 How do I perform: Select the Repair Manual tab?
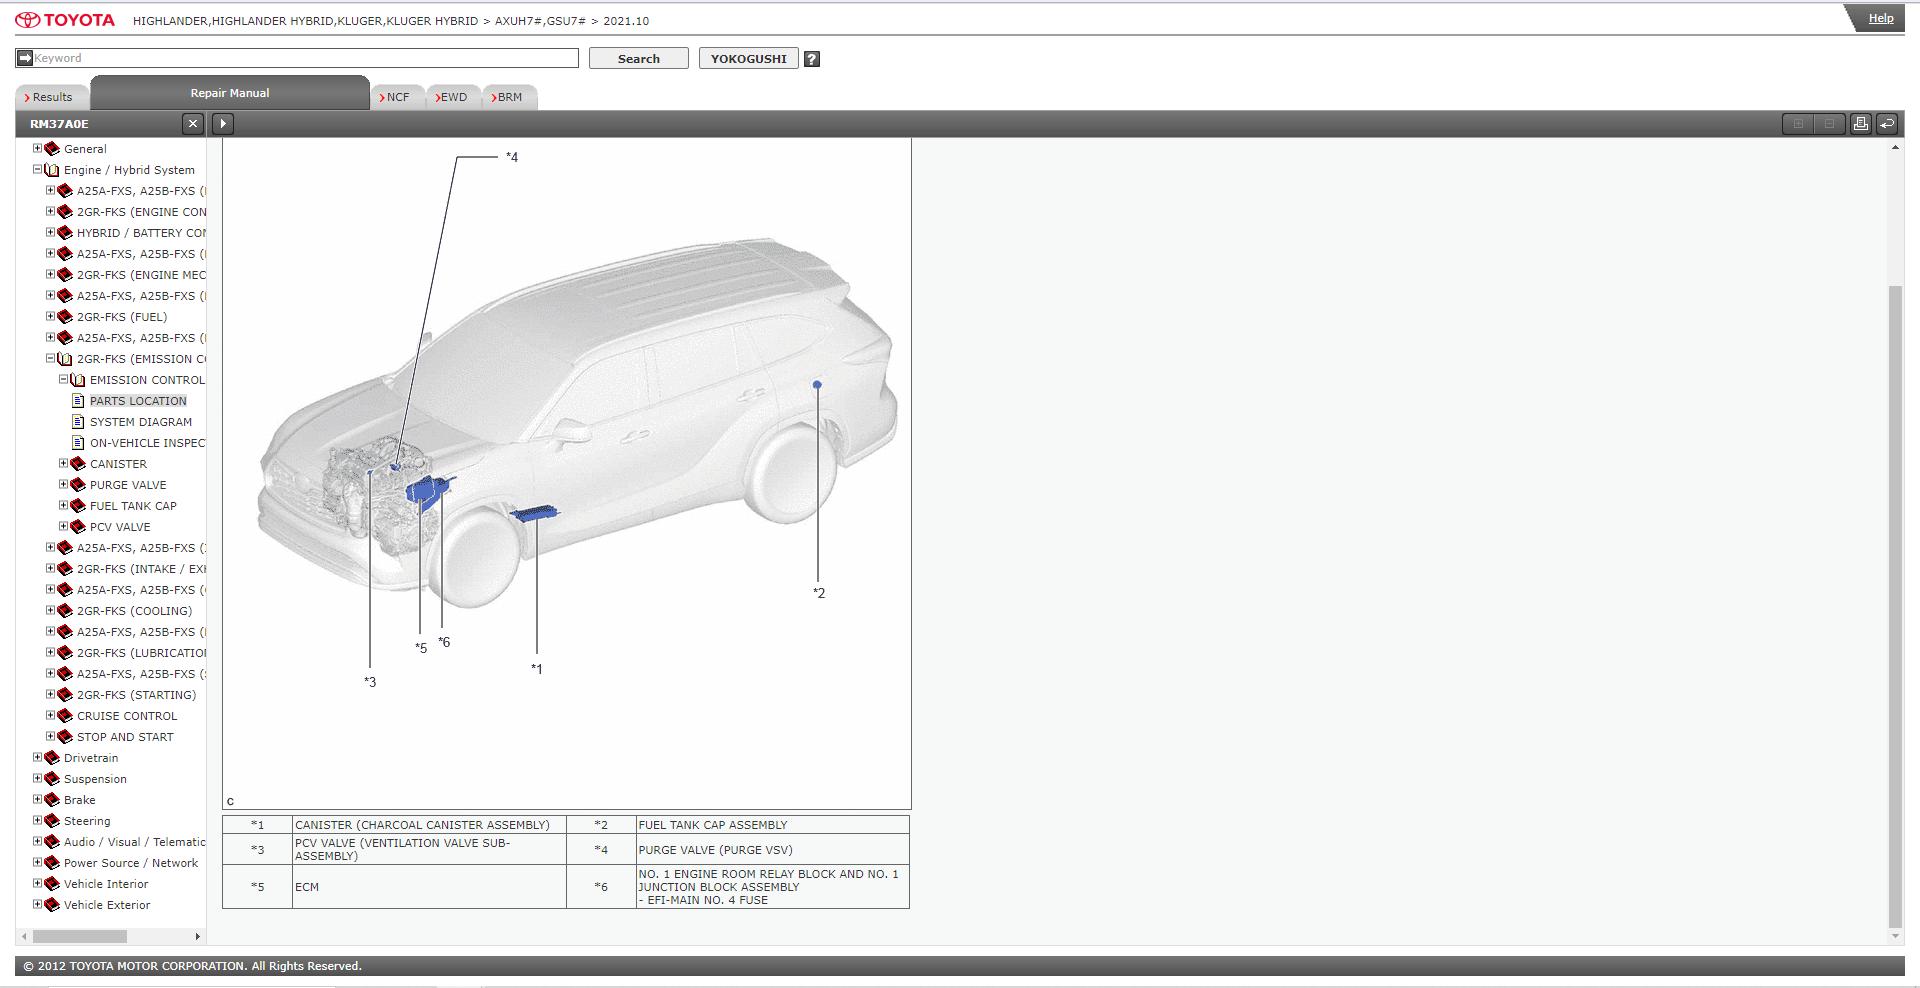pos(230,93)
